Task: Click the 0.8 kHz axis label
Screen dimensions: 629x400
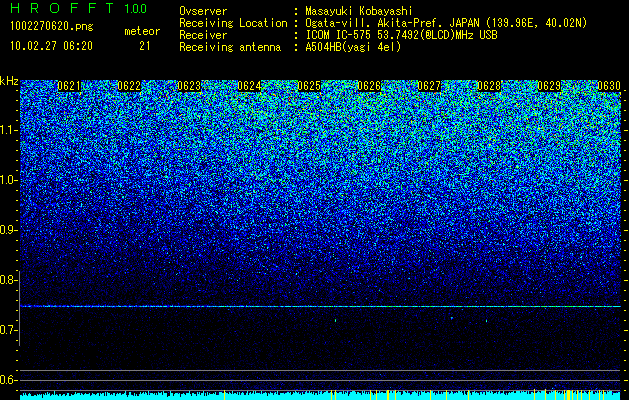Action: (x=8, y=280)
